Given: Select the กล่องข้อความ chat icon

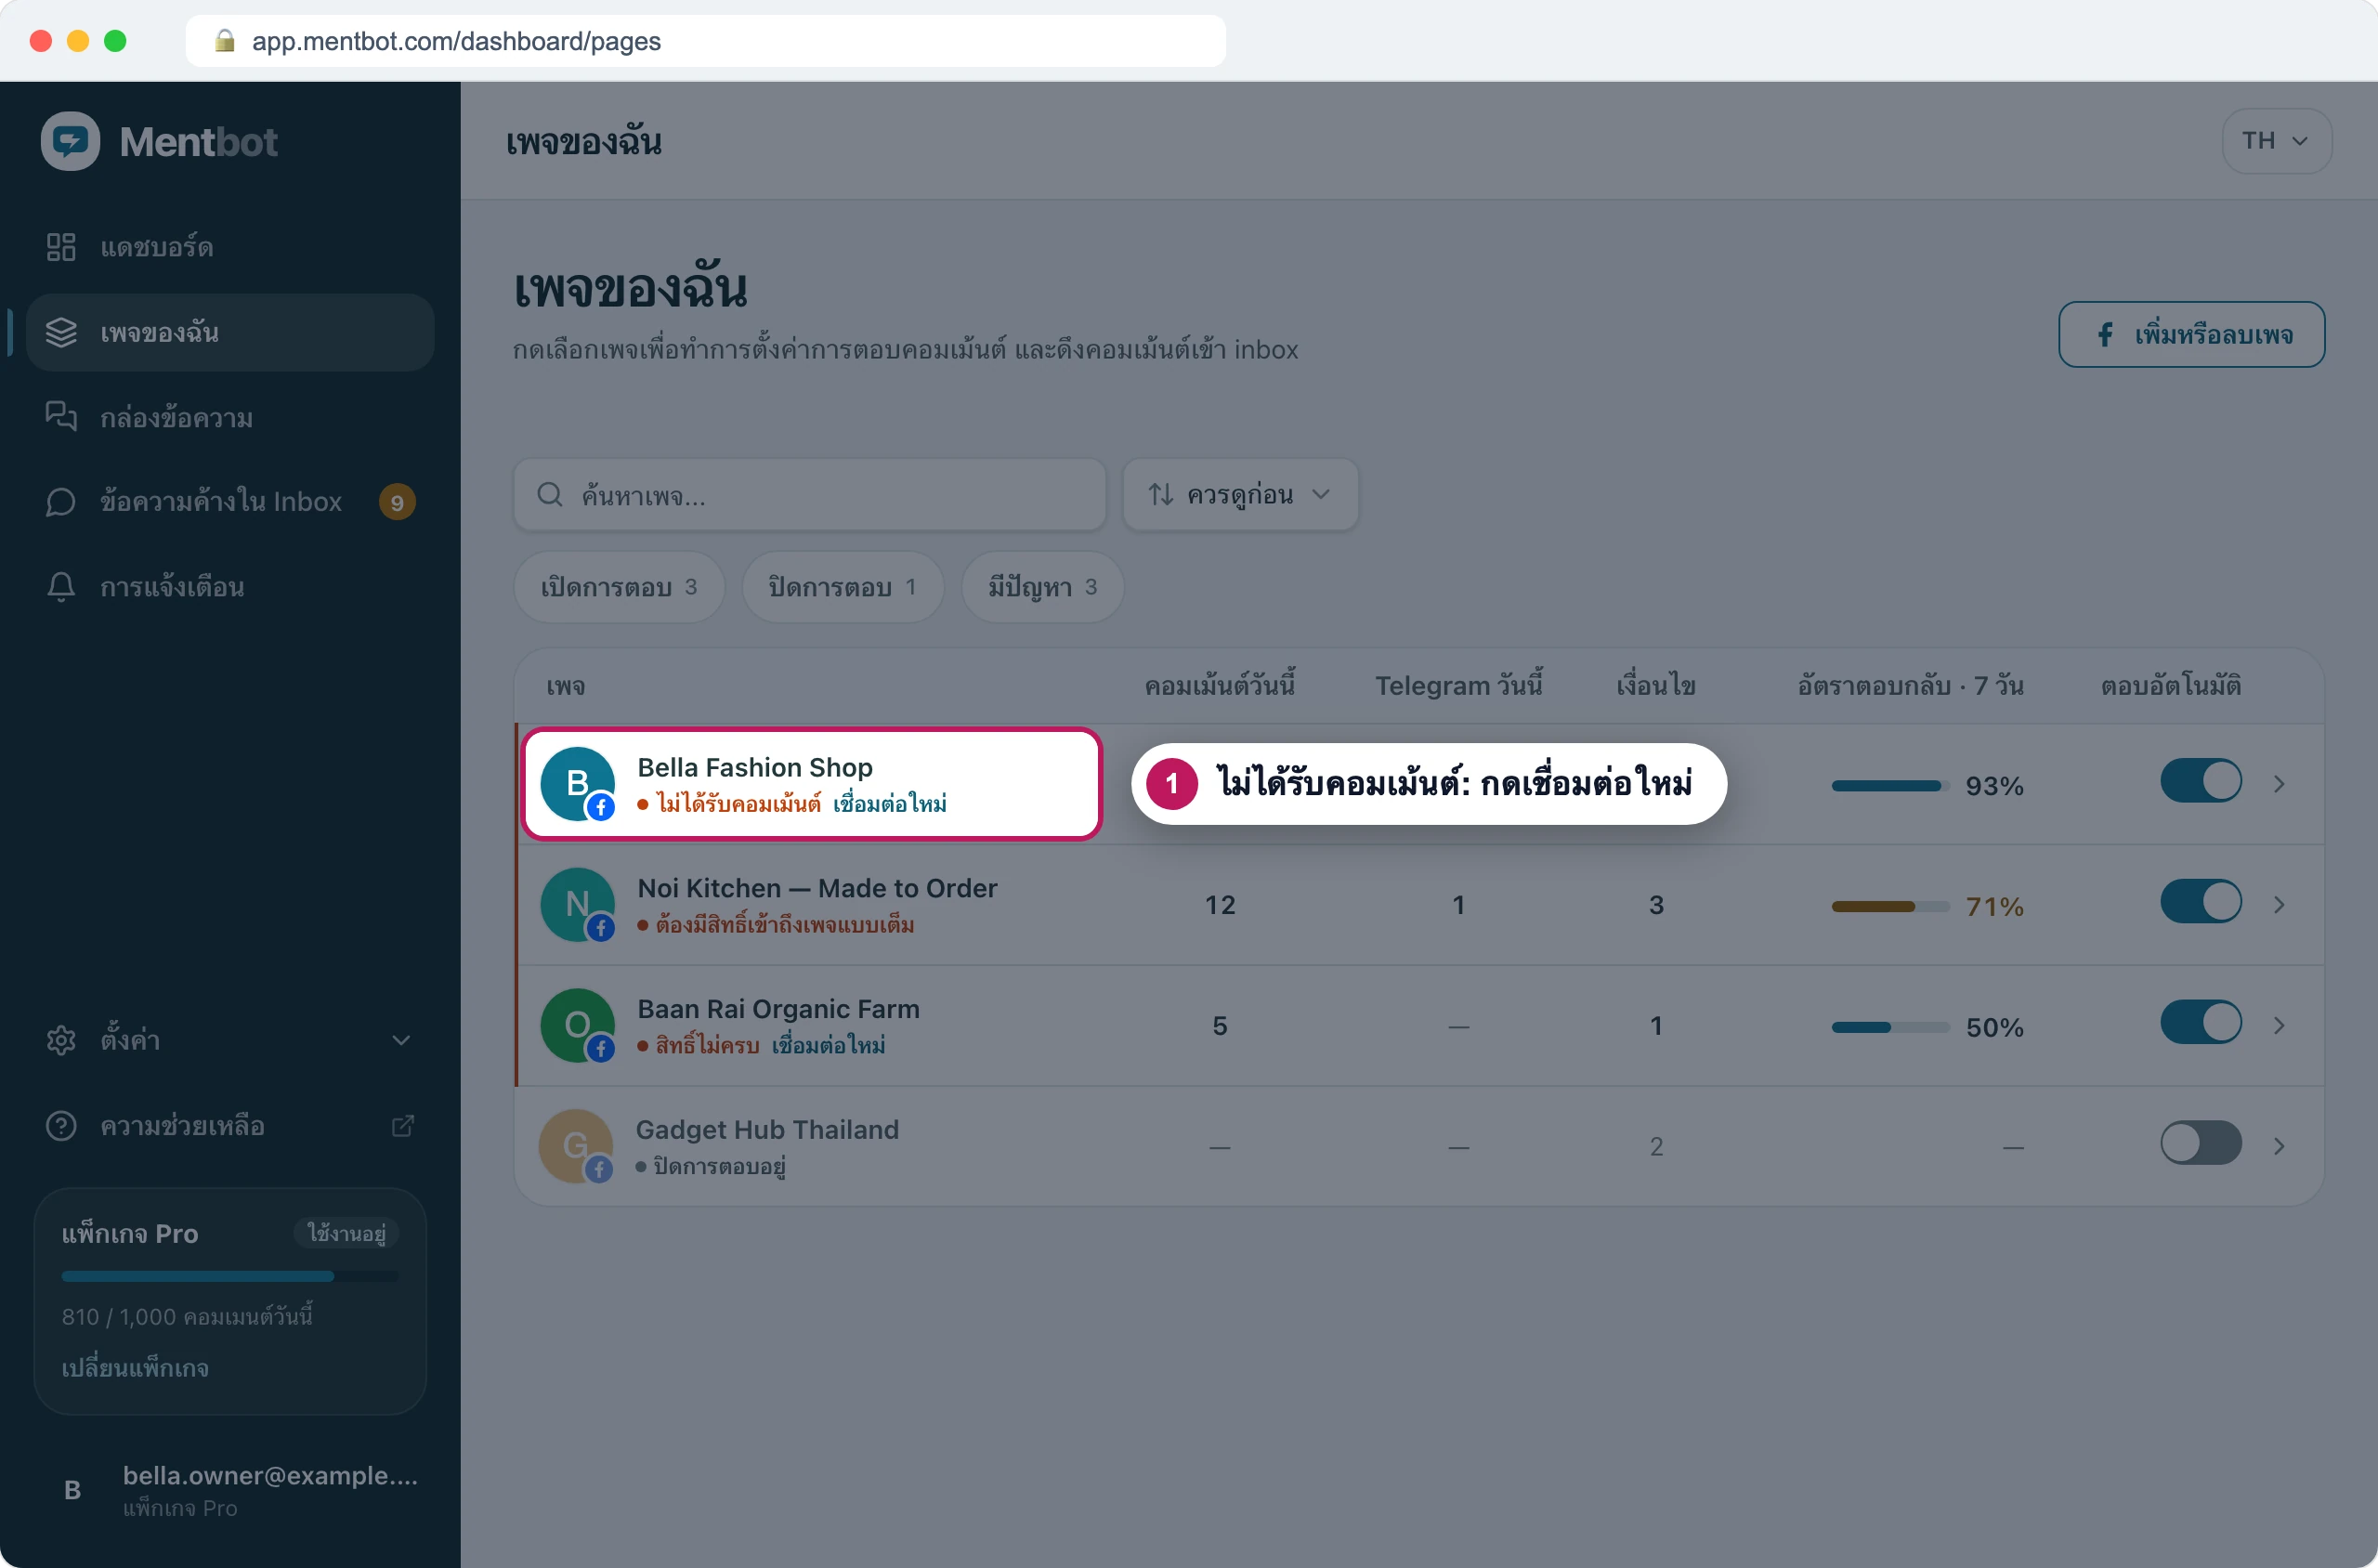Looking at the screenshot, I should tap(61, 416).
